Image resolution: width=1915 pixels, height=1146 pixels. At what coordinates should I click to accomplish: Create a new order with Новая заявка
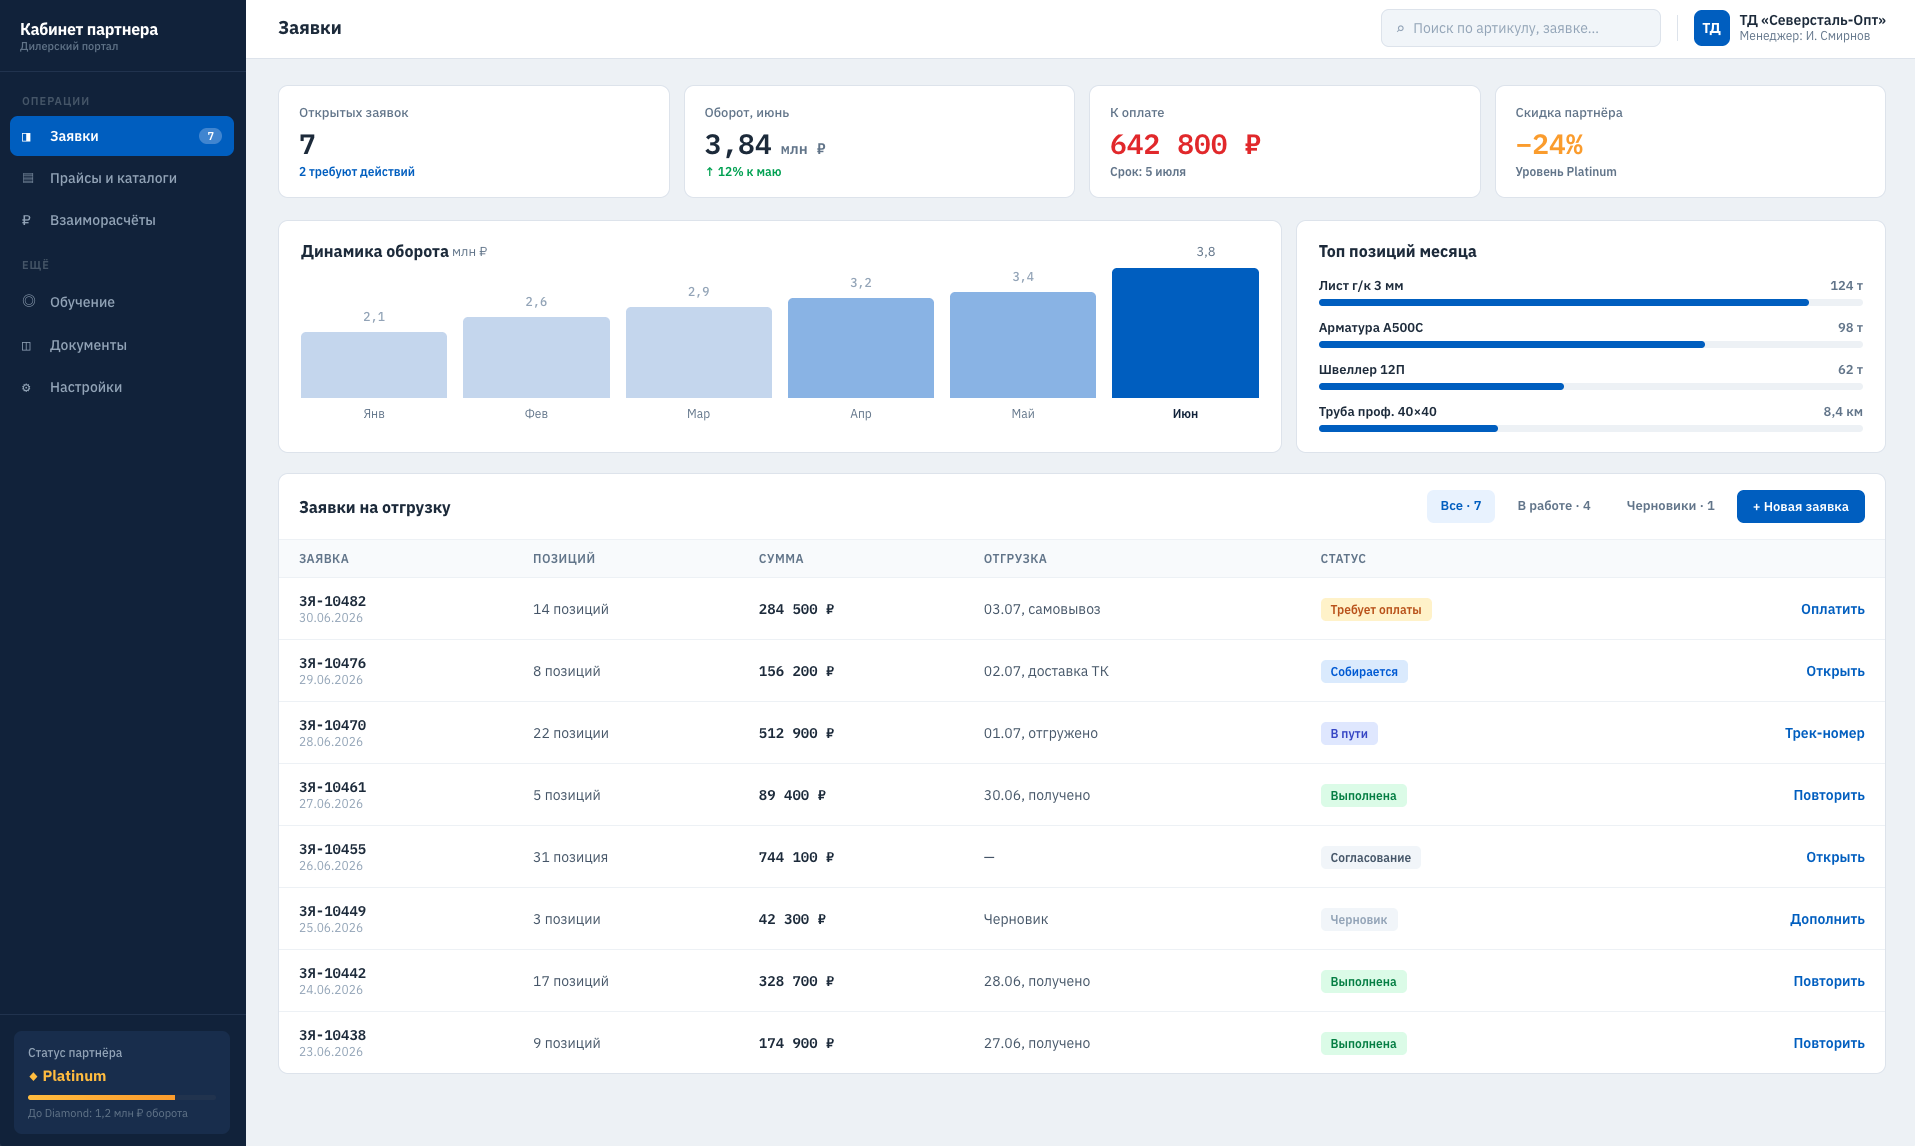click(x=1800, y=506)
